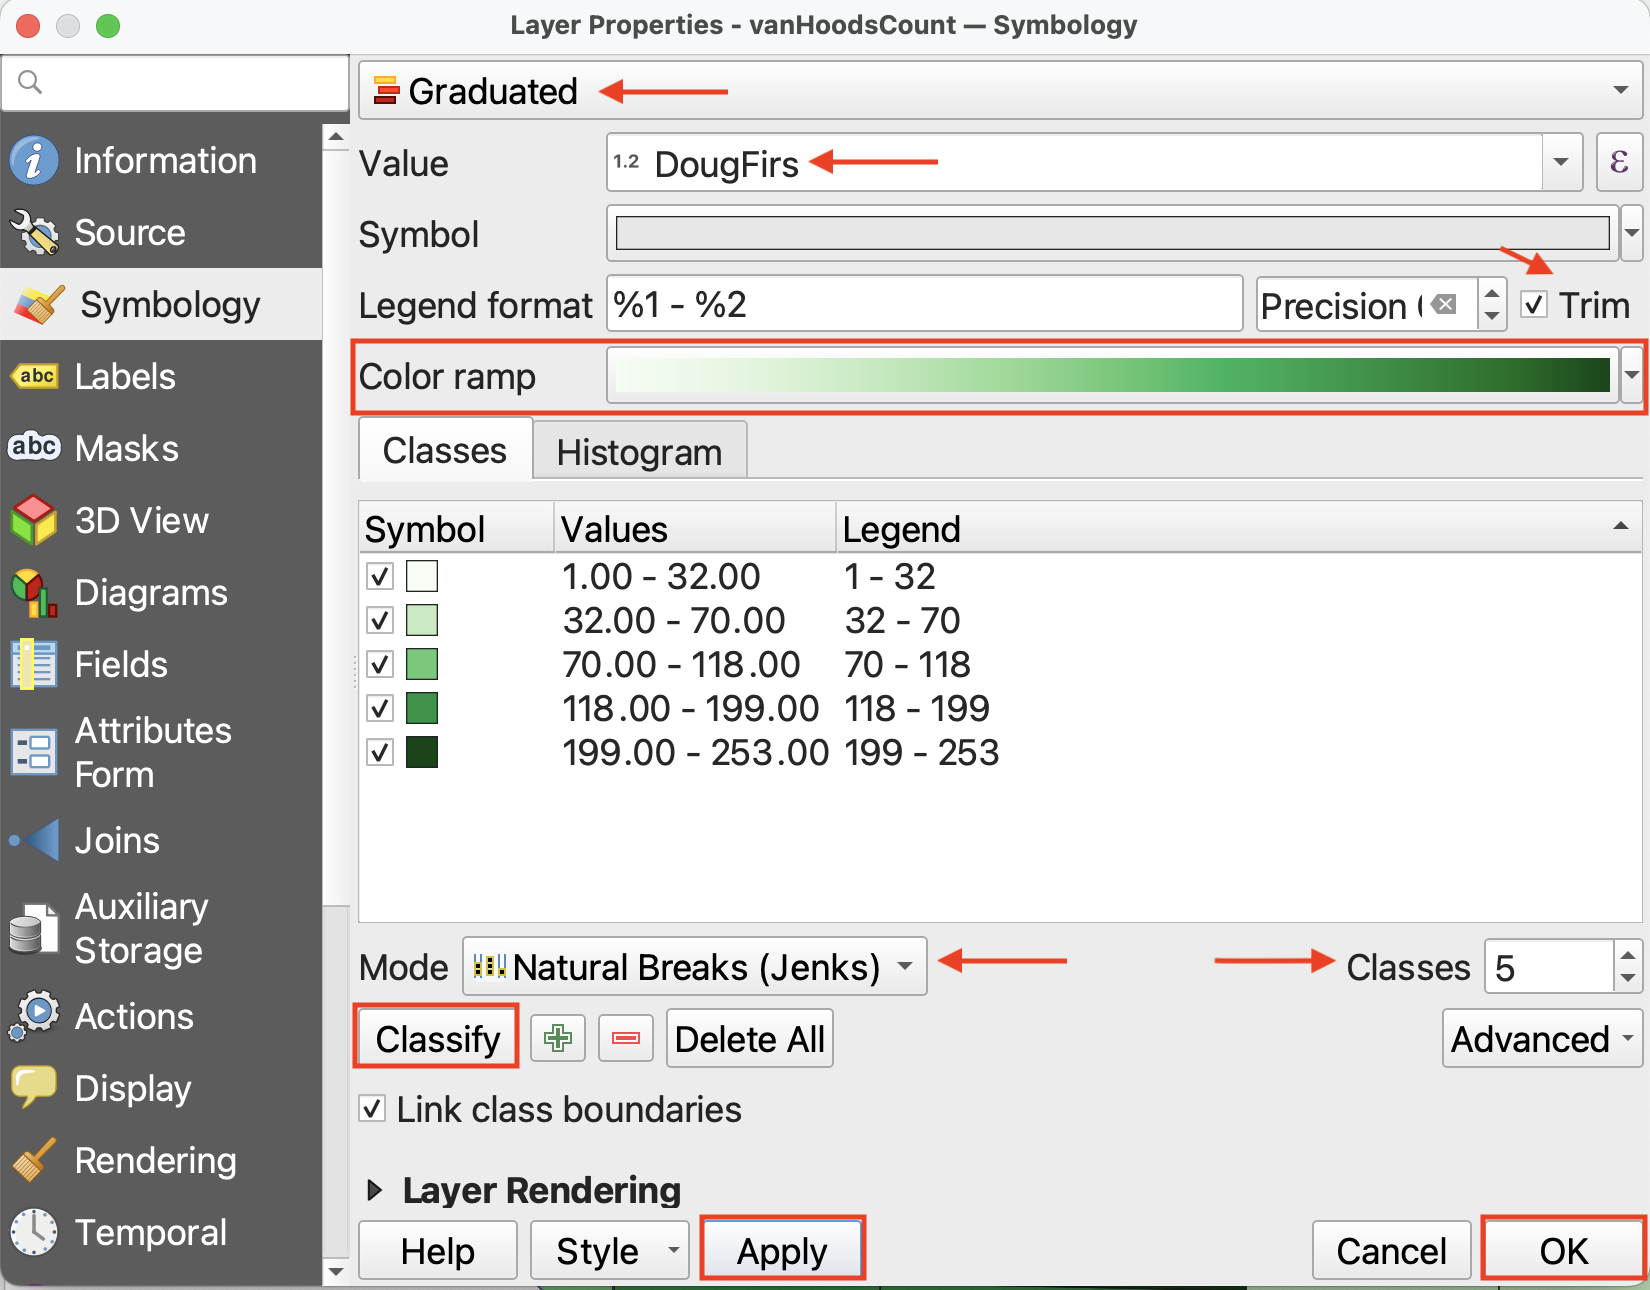This screenshot has height=1290, width=1650.
Task: Uncheck the 1 - 32 class checkbox
Action: (380, 576)
